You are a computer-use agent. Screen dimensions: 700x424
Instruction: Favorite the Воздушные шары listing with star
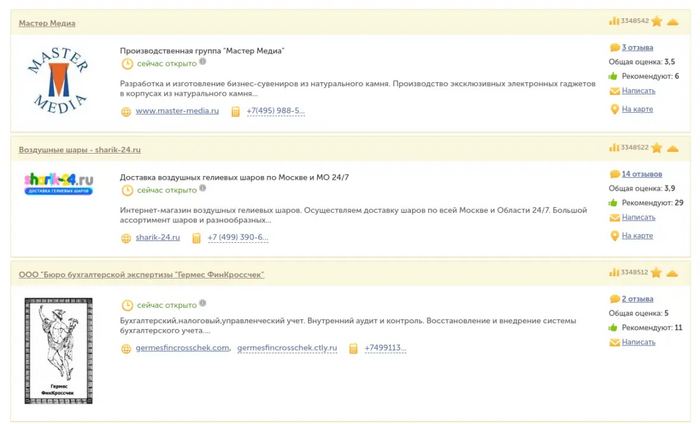[657, 148]
